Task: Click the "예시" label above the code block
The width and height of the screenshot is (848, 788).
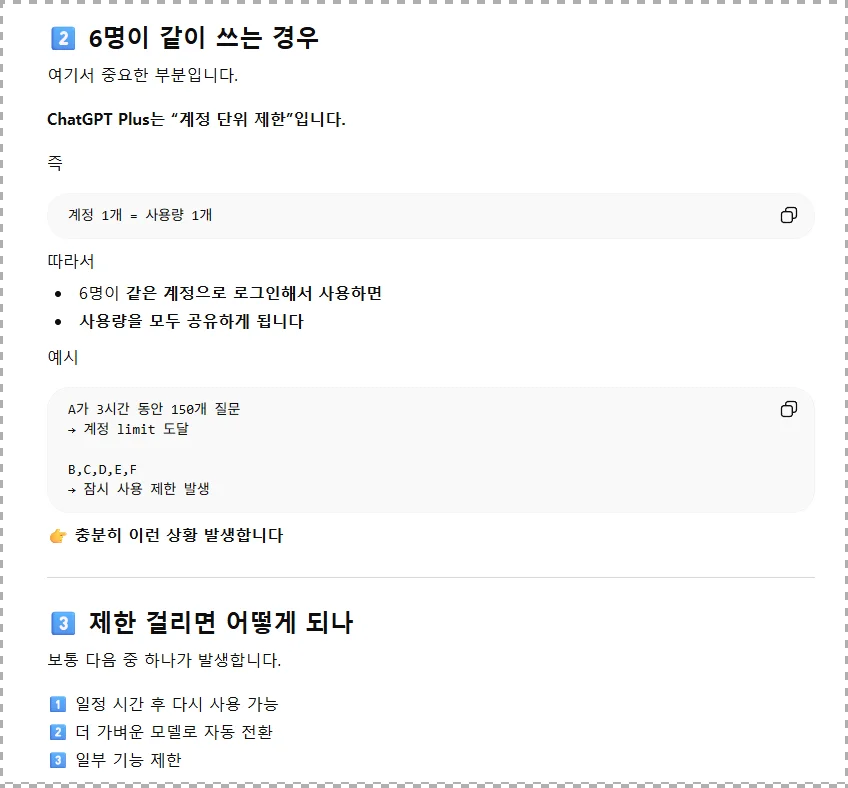Action: pos(59,357)
